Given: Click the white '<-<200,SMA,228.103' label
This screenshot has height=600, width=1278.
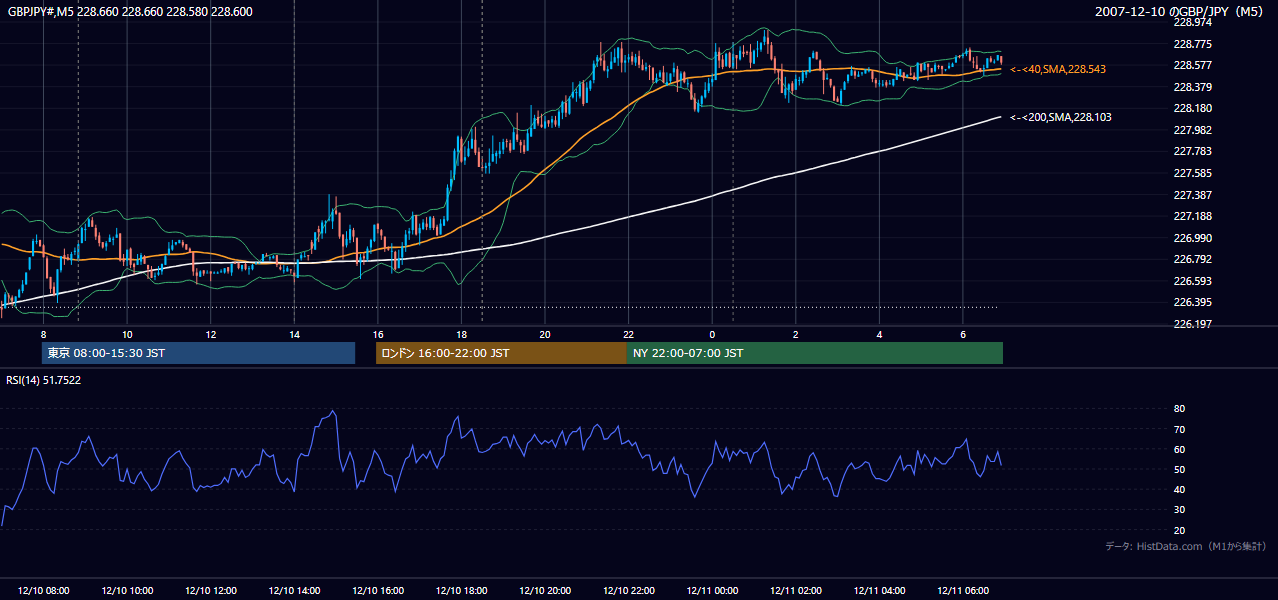Looking at the screenshot, I should point(1060,117).
